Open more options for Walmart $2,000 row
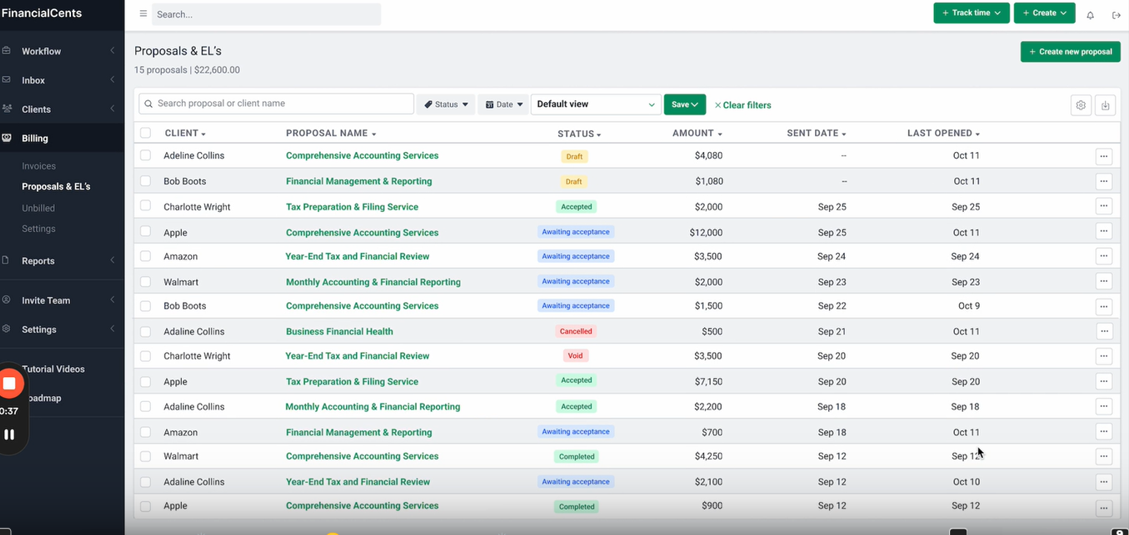The width and height of the screenshot is (1129, 535). click(1104, 282)
